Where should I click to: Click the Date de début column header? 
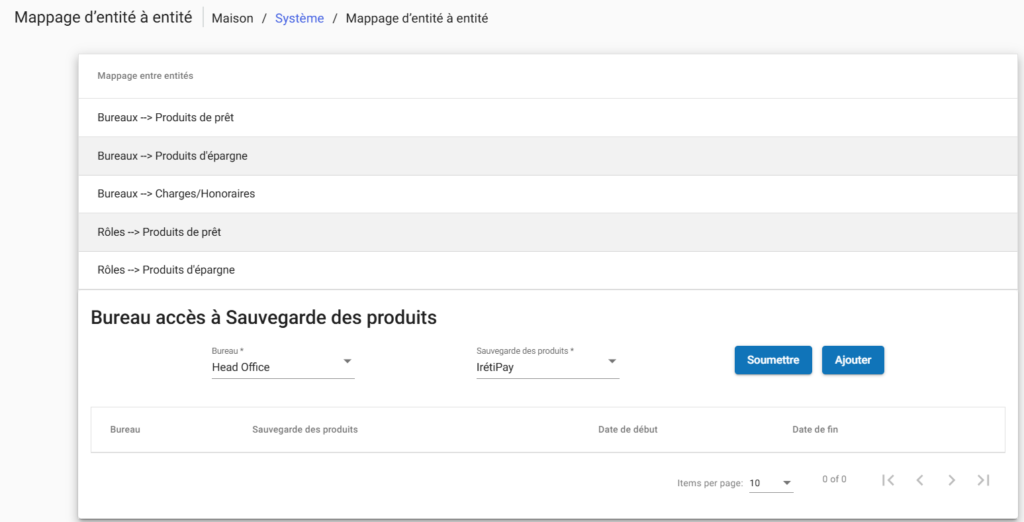click(628, 430)
